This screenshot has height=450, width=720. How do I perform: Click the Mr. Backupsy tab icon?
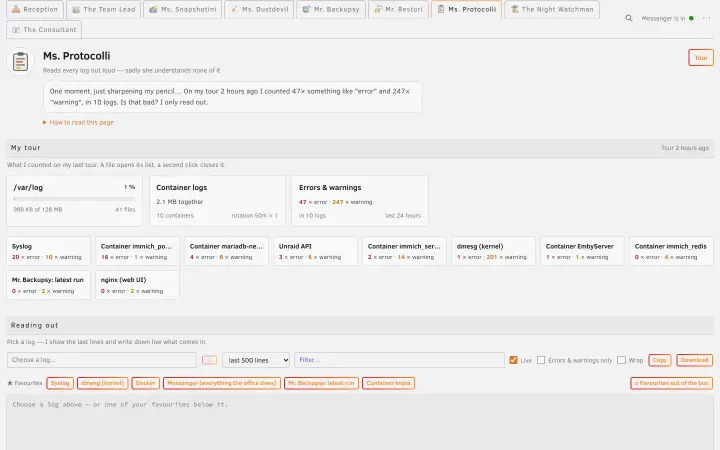point(306,9)
